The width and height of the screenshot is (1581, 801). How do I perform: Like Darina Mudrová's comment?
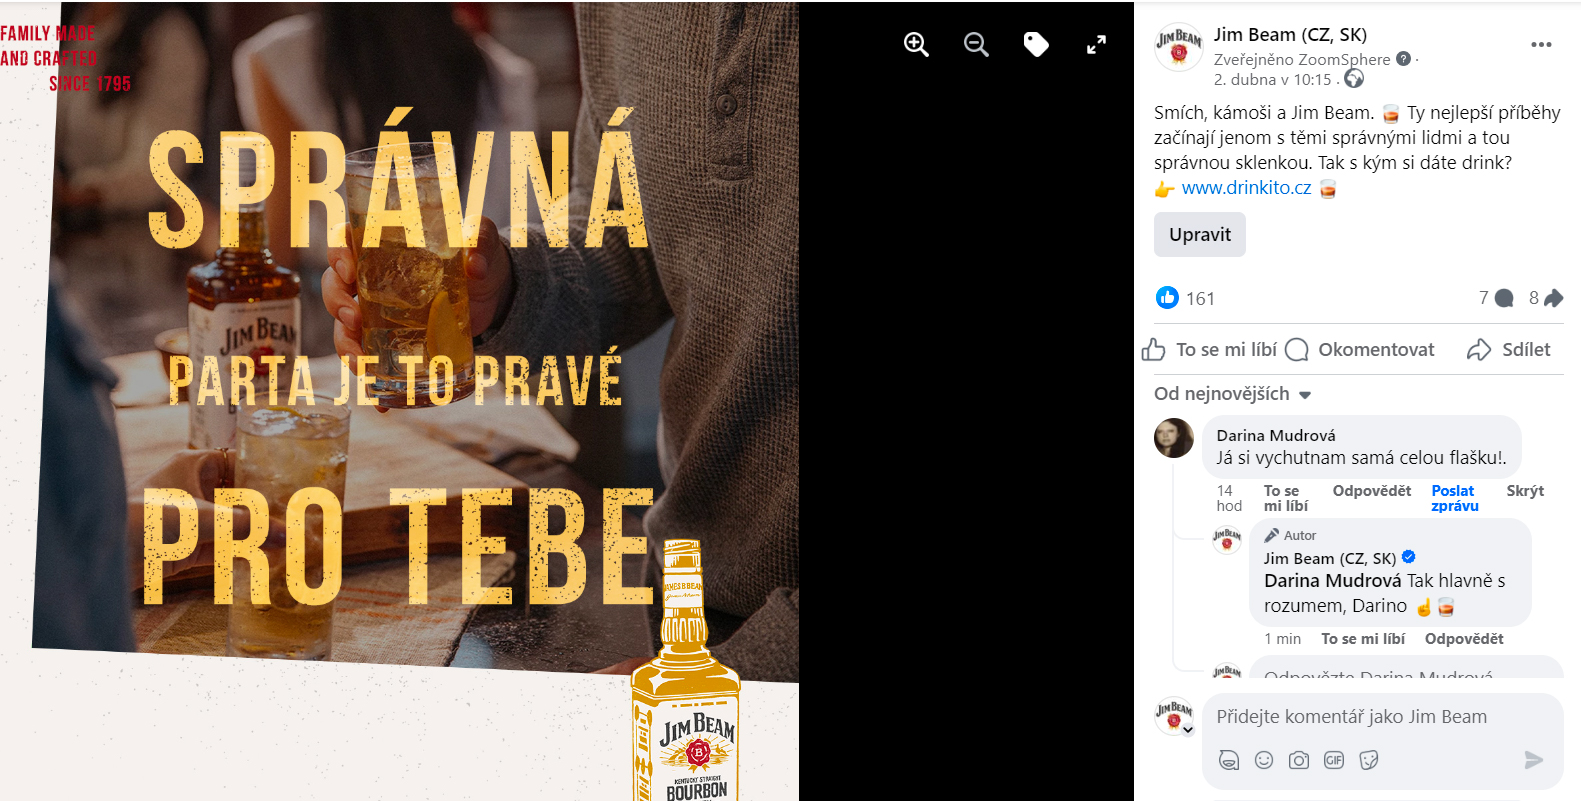(x=1286, y=498)
